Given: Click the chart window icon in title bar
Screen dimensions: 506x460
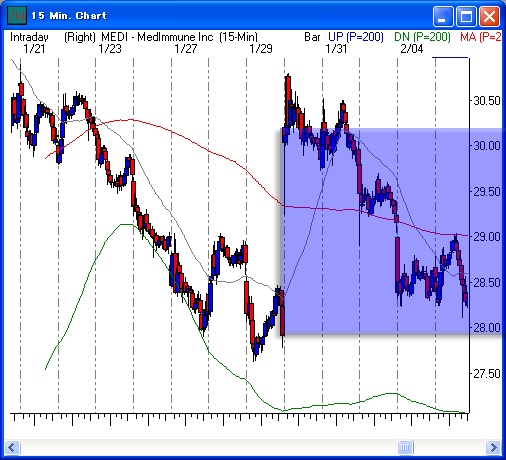Looking at the screenshot, I should (x=16, y=15).
